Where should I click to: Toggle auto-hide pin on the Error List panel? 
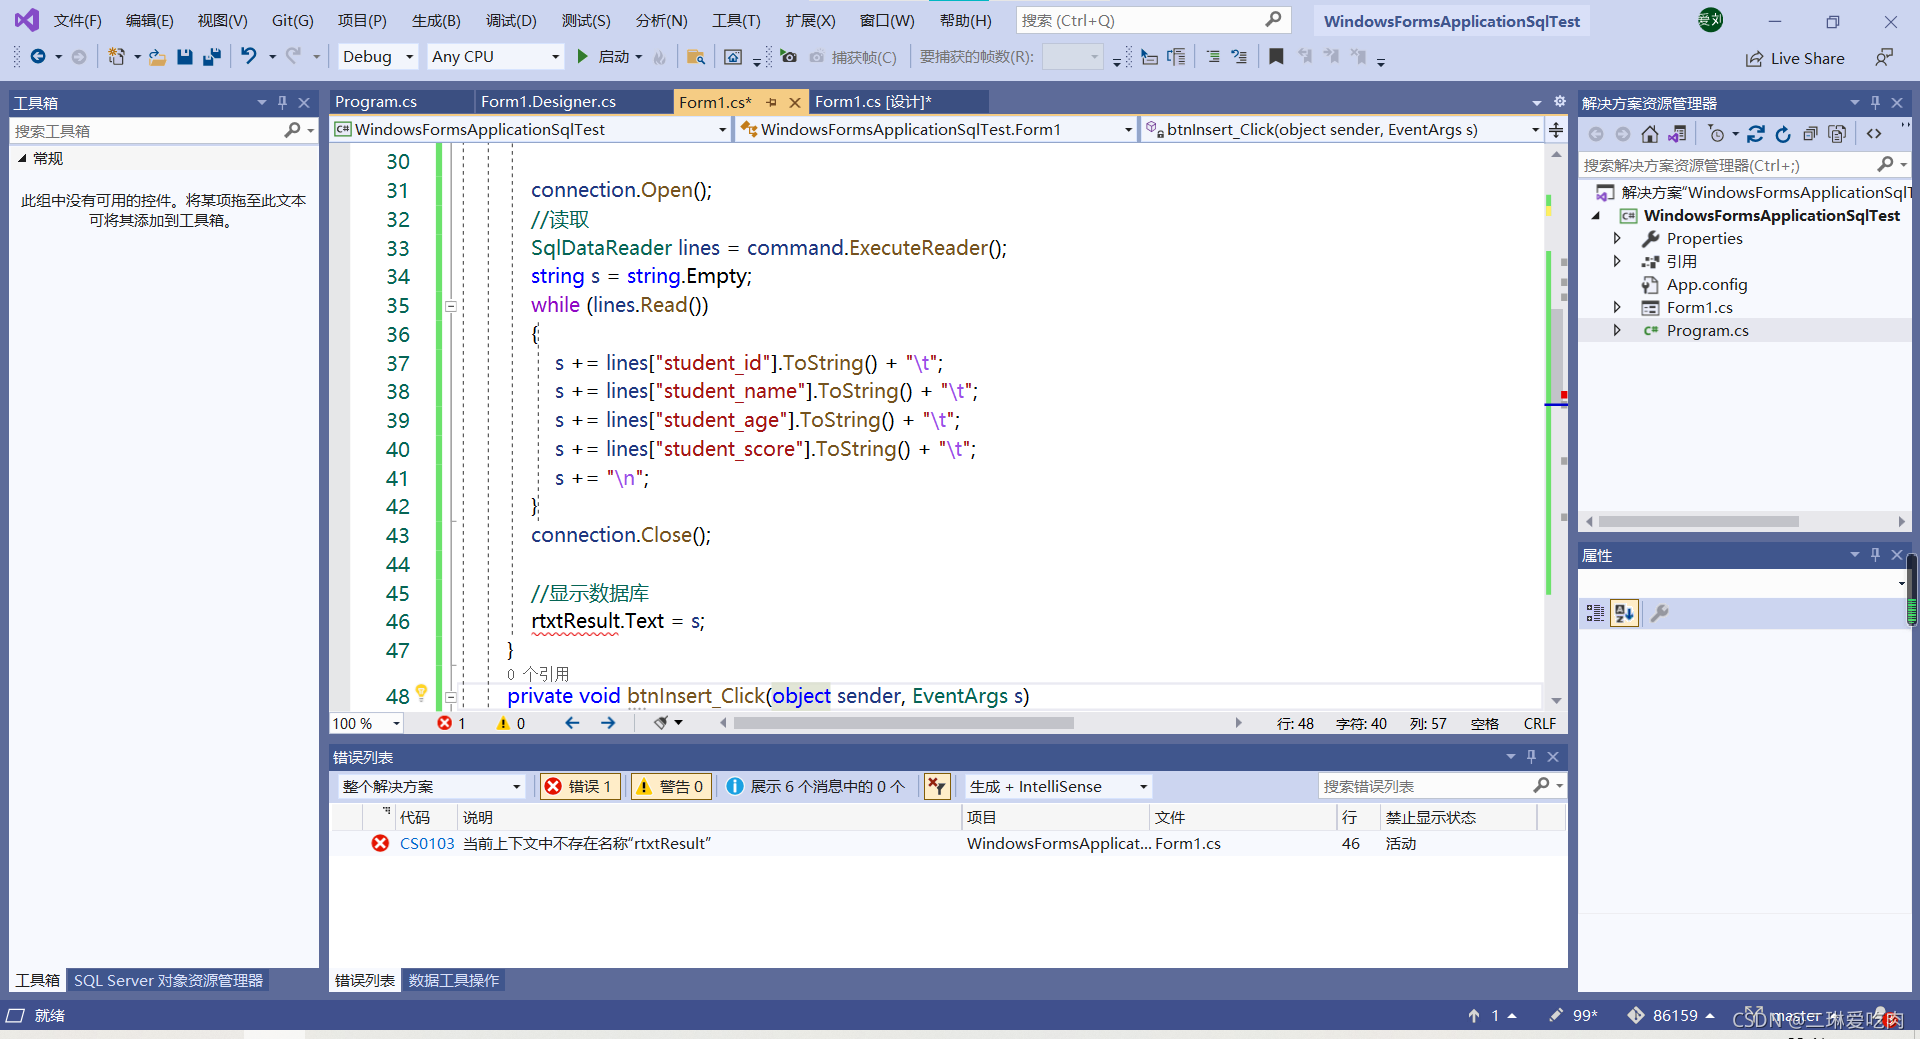[1531, 757]
